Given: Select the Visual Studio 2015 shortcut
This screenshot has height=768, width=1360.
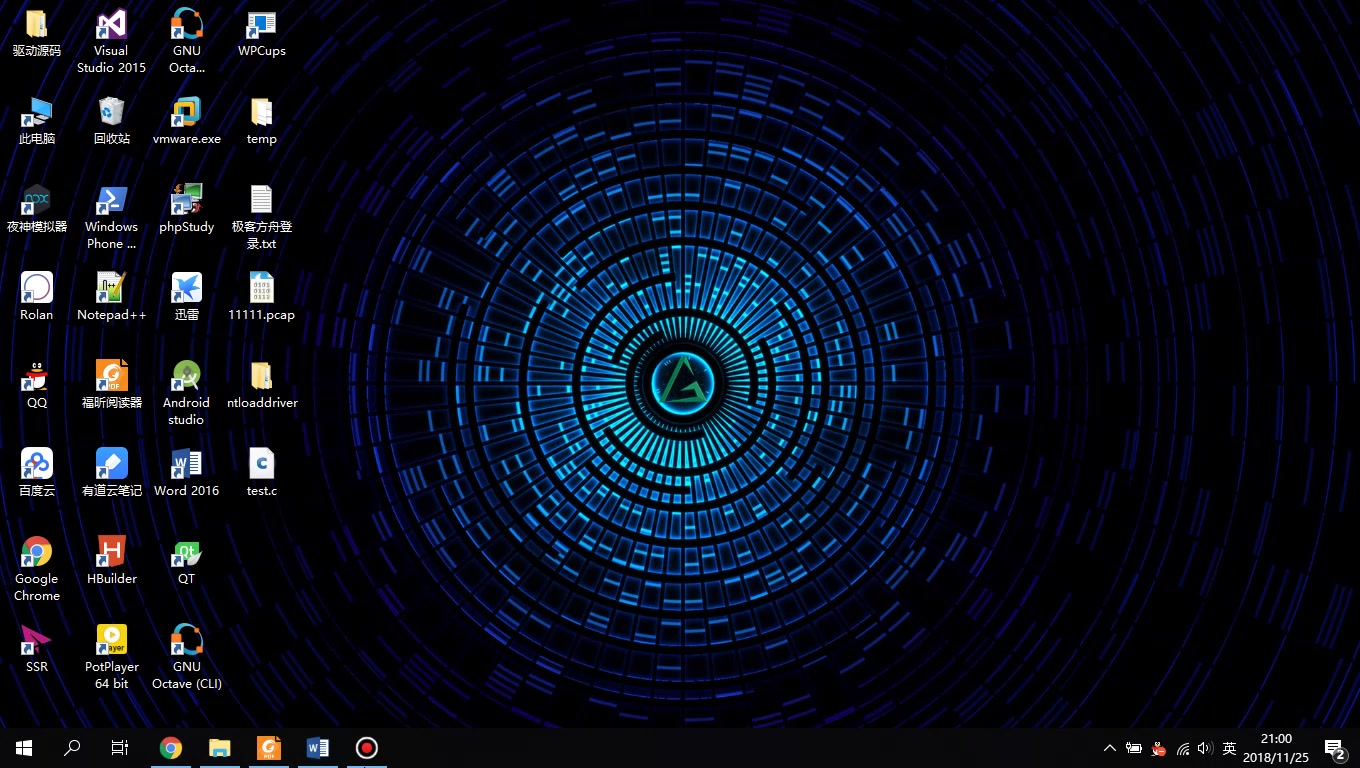Looking at the screenshot, I should coord(111,25).
